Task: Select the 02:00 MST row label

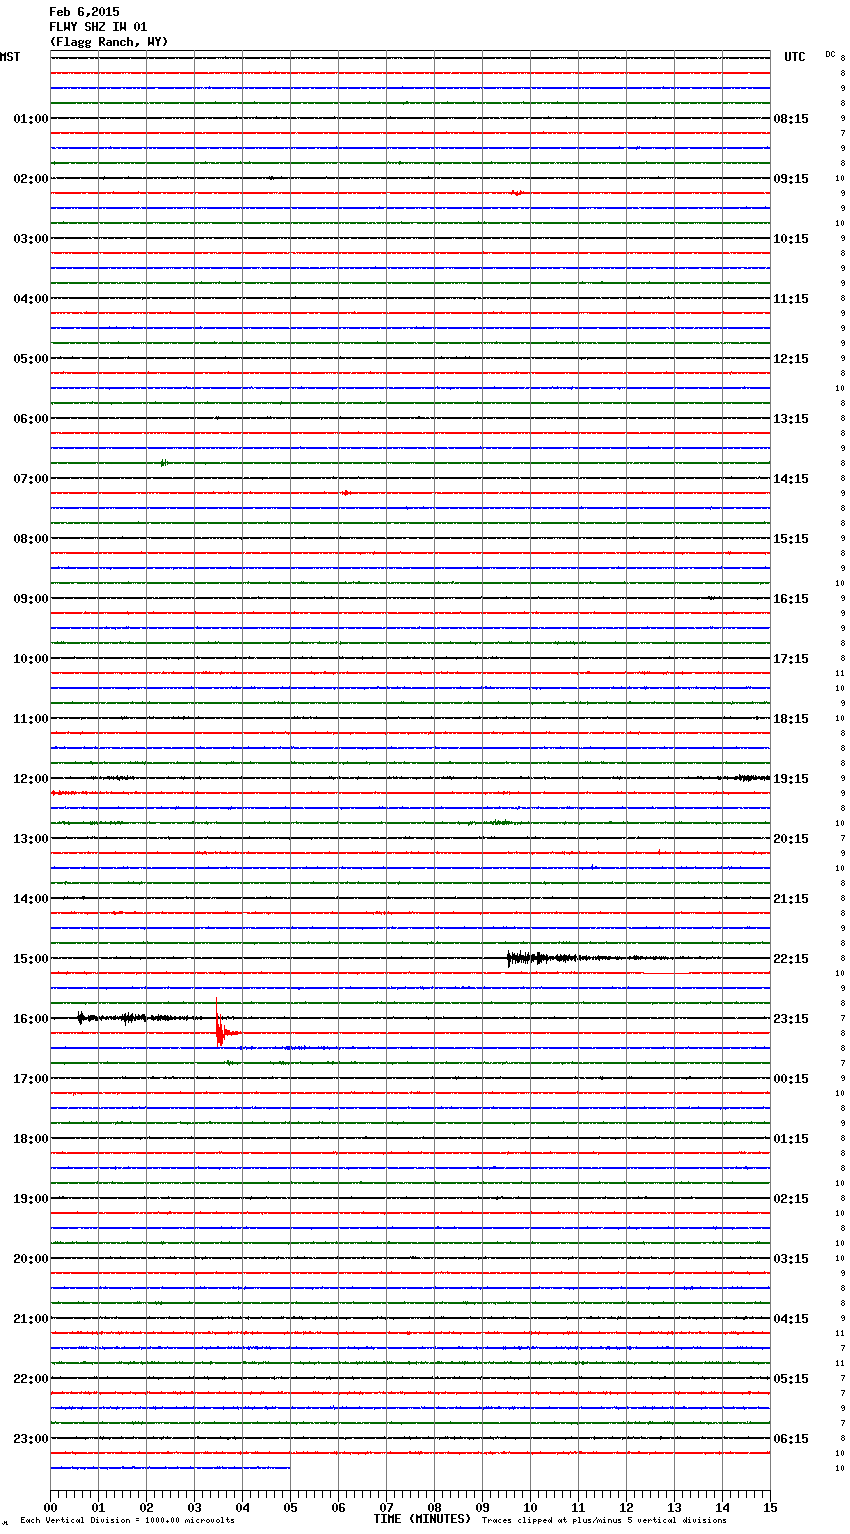Action: coord(30,179)
